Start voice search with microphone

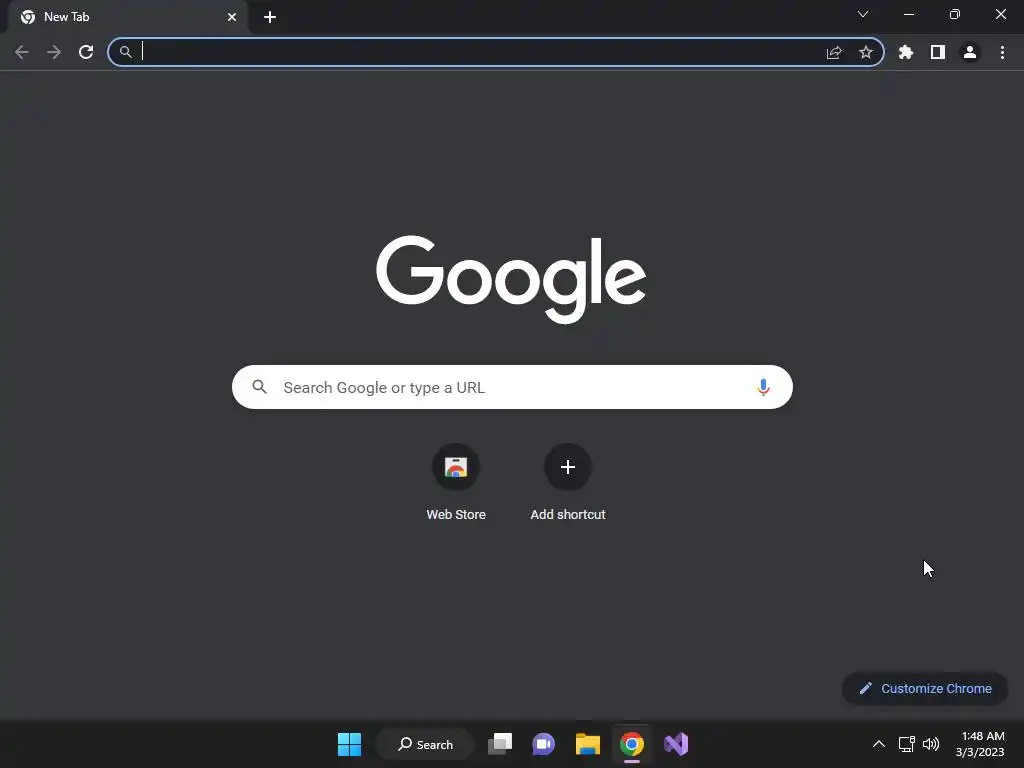(763, 387)
